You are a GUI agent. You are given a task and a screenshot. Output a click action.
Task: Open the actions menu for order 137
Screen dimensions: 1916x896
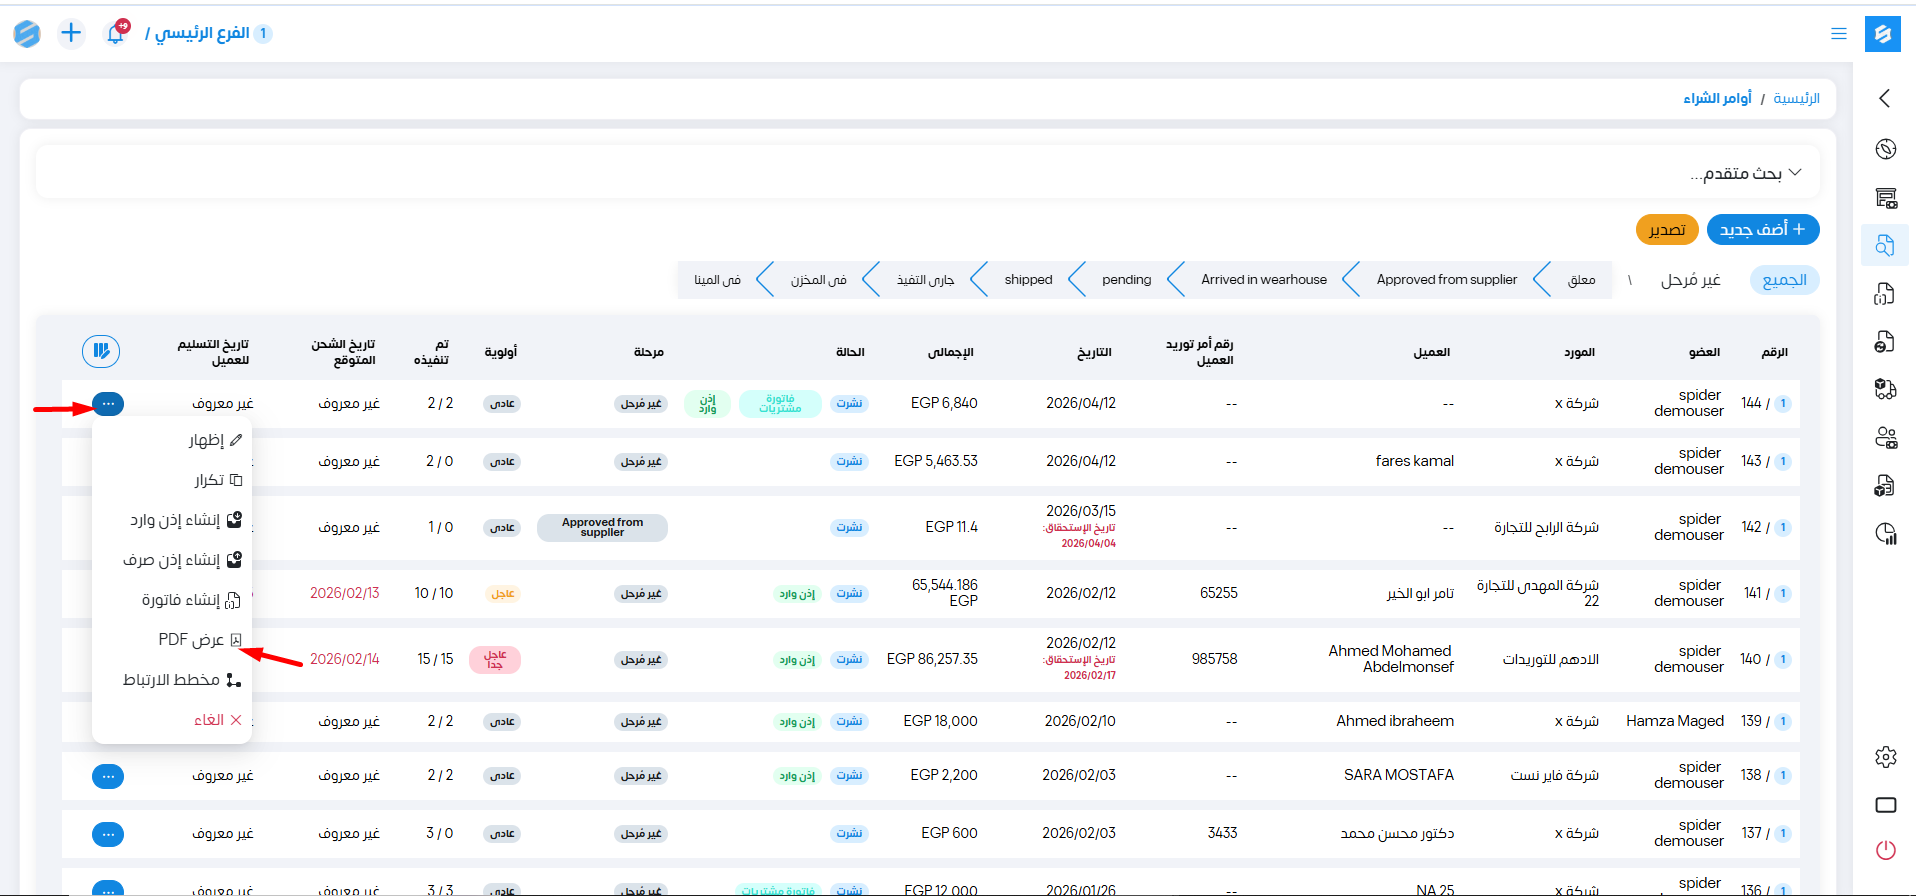click(108, 834)
